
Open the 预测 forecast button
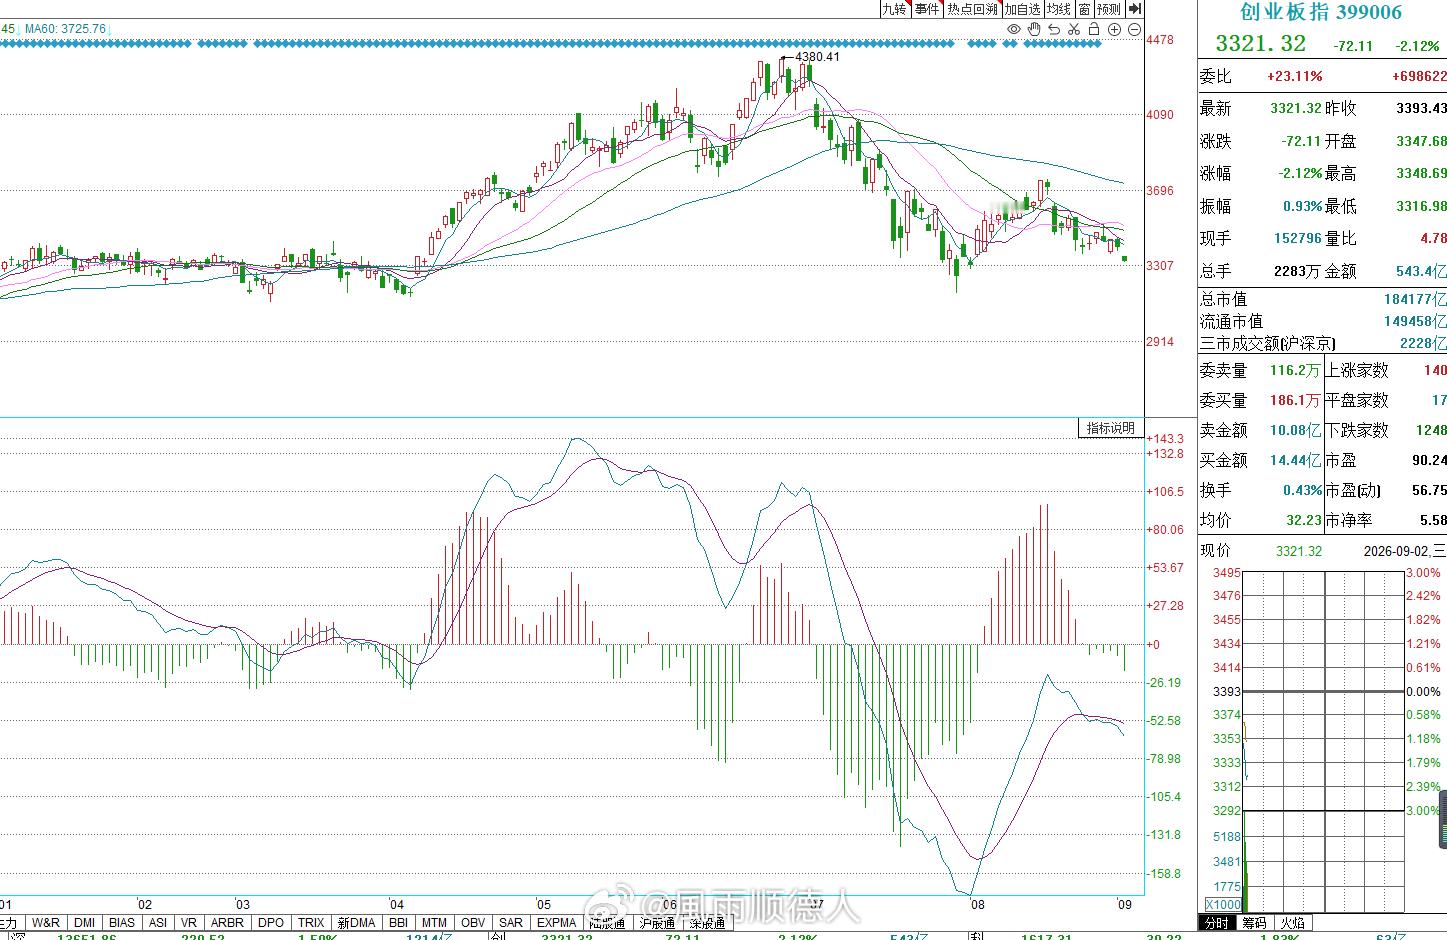click(1109, 9)
